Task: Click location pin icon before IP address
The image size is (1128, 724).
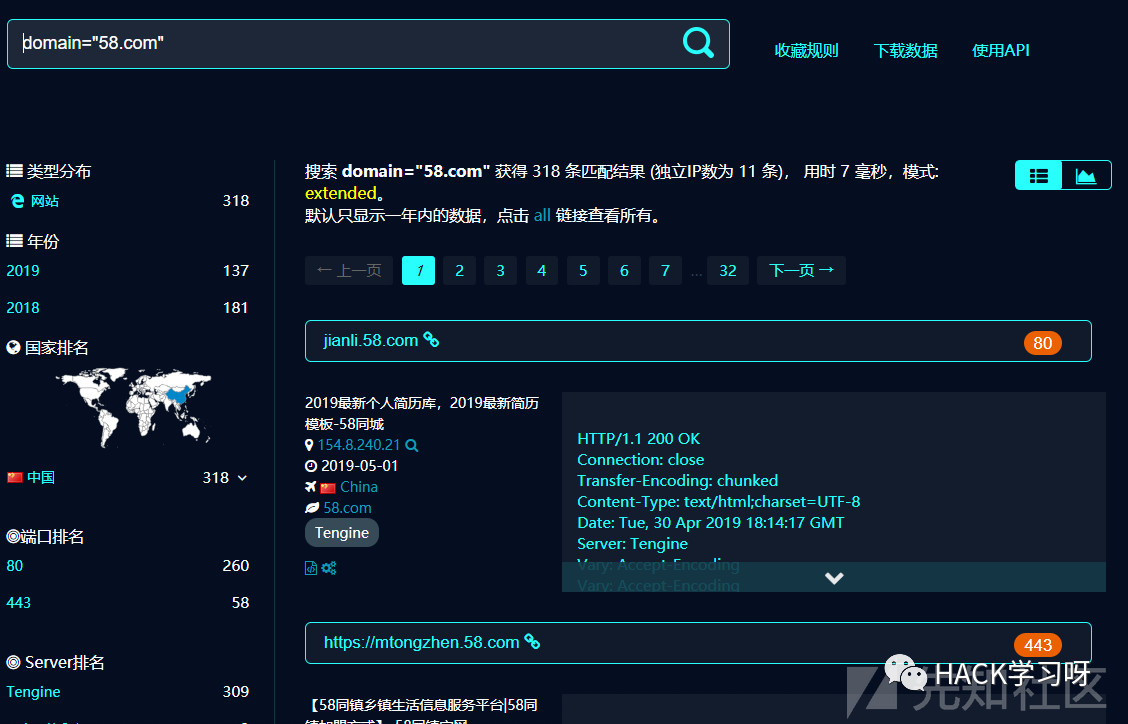Action: 309,445
